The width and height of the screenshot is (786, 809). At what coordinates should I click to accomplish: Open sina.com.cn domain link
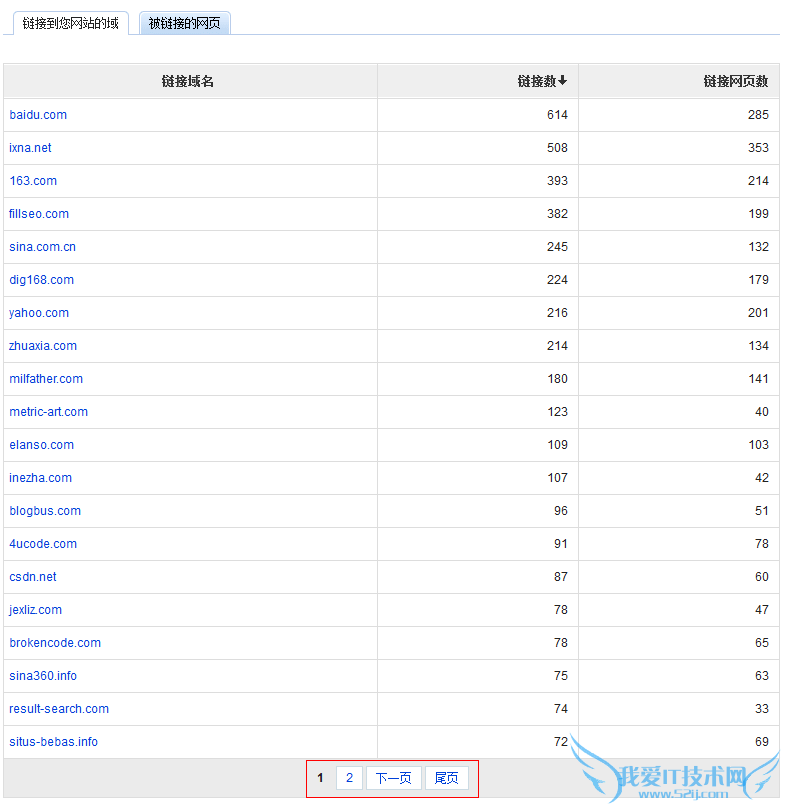42,247
